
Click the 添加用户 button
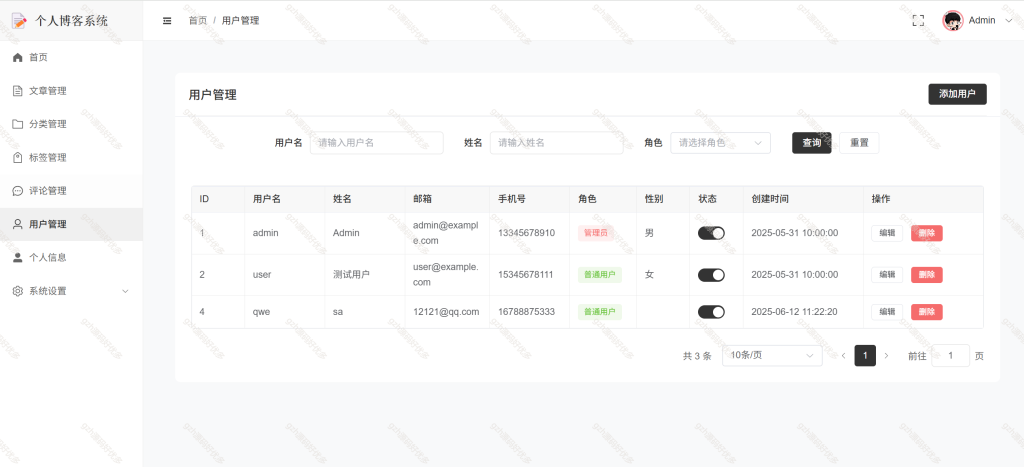pyautogui.click(x=957, y=94)
